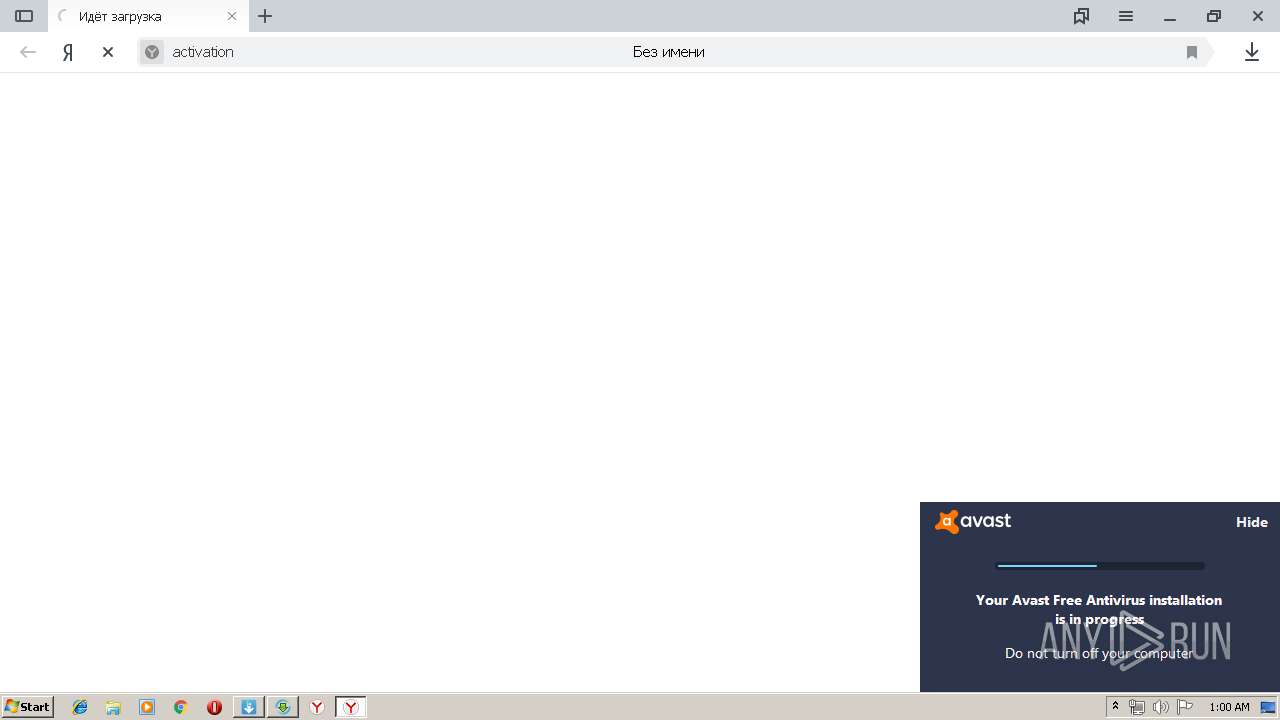This screenshot has width=1280, height=720.
Task: Click 'Do not turn off your computer' text
Action: click(1099, 653)
